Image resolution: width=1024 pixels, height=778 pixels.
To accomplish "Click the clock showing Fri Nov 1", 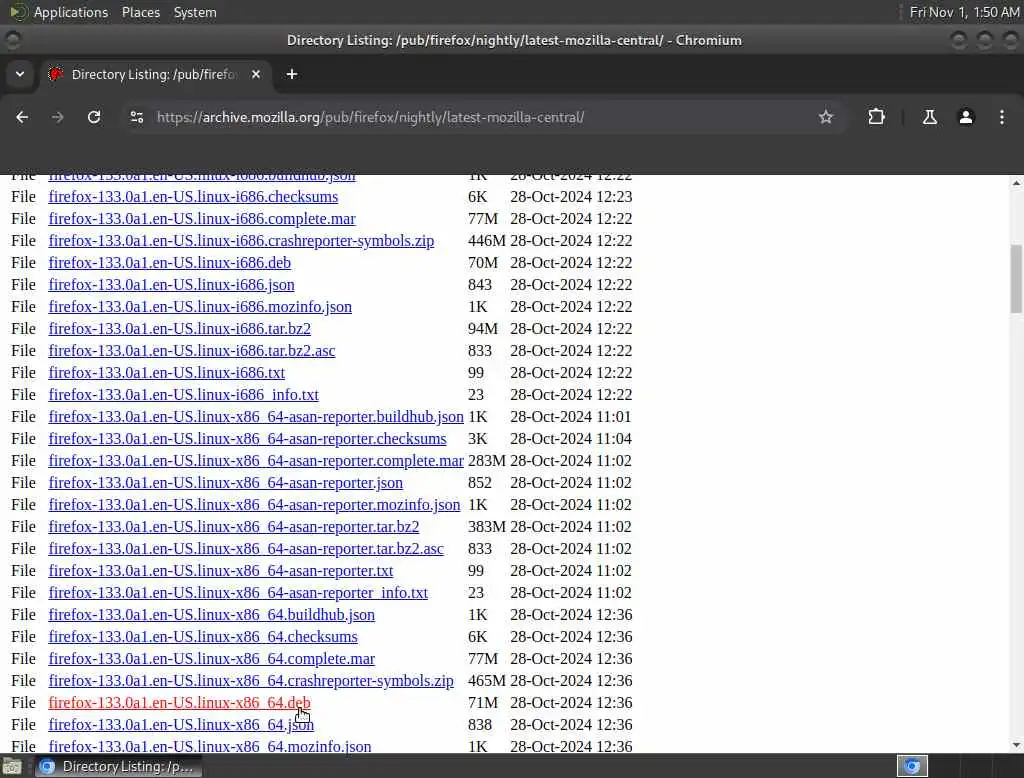I will pyautogui.click(x=964, y=12).
